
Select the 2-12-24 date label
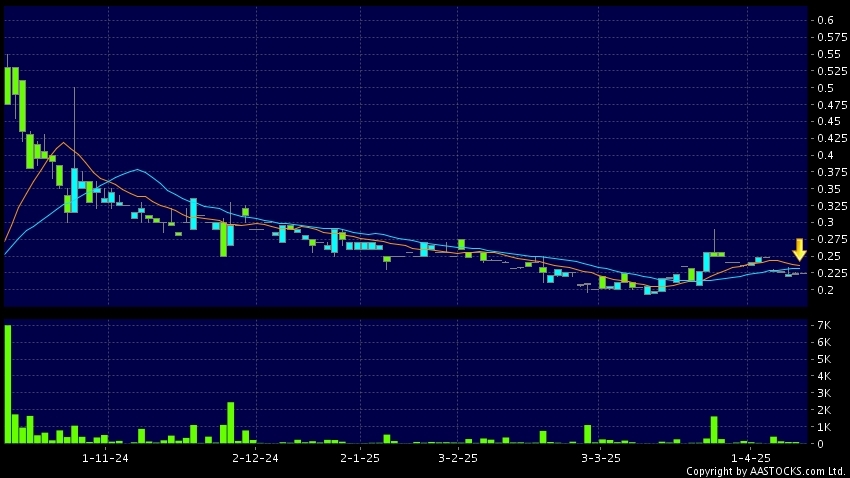pyautogui.click(x=255, y=458)
